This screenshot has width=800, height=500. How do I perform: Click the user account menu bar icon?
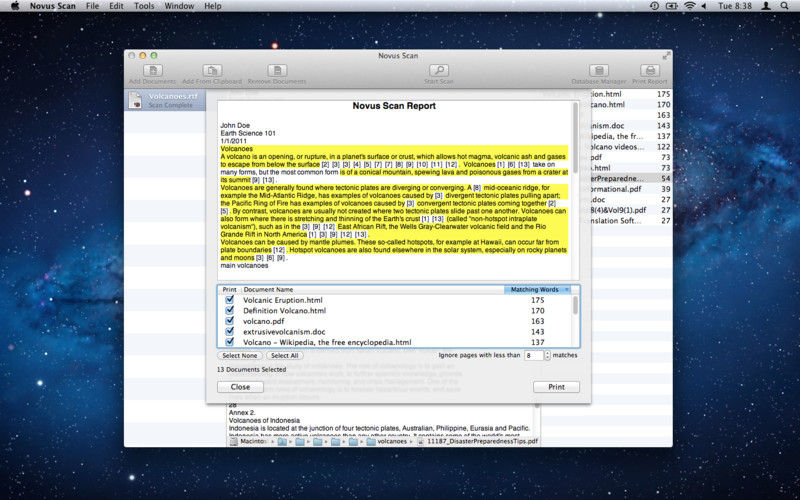766,6
